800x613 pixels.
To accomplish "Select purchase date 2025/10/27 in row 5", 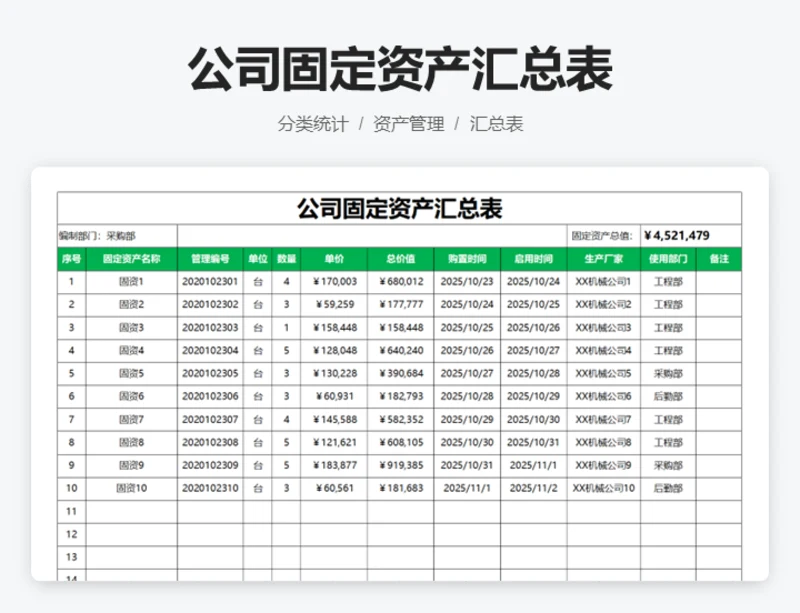I will (467, 374).
